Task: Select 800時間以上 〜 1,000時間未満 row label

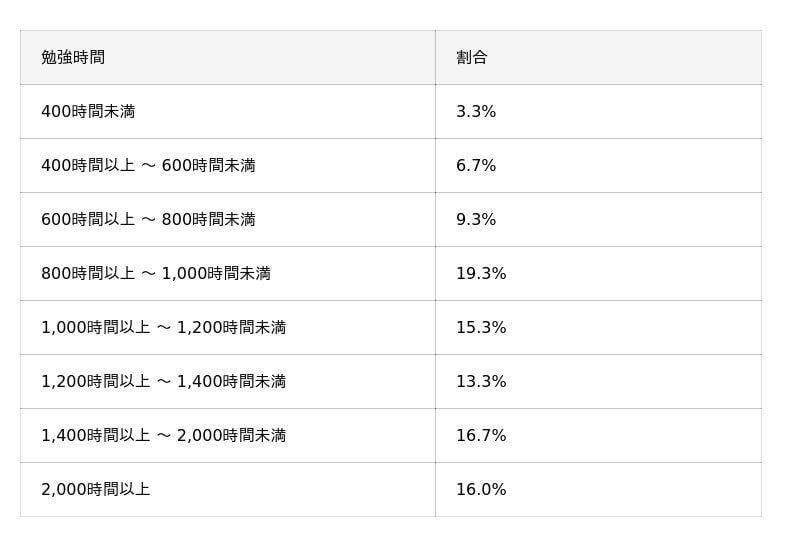Action: tap(155, 274)
